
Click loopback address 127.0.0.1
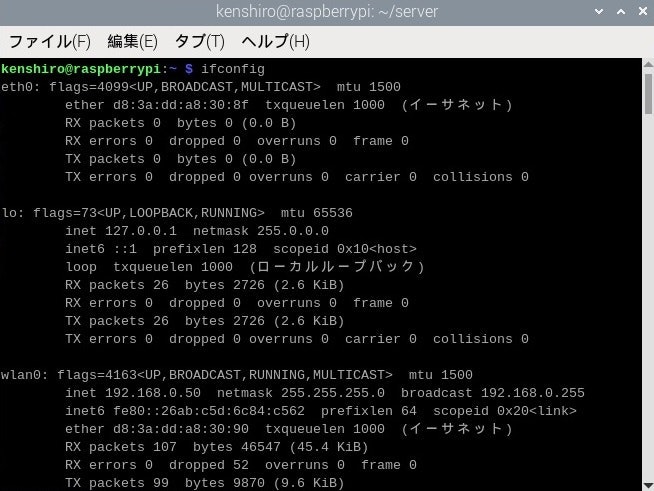[141, 231]
